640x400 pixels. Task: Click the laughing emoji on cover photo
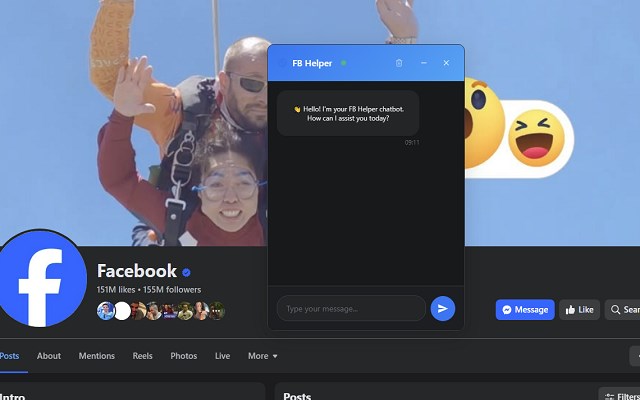536,138
